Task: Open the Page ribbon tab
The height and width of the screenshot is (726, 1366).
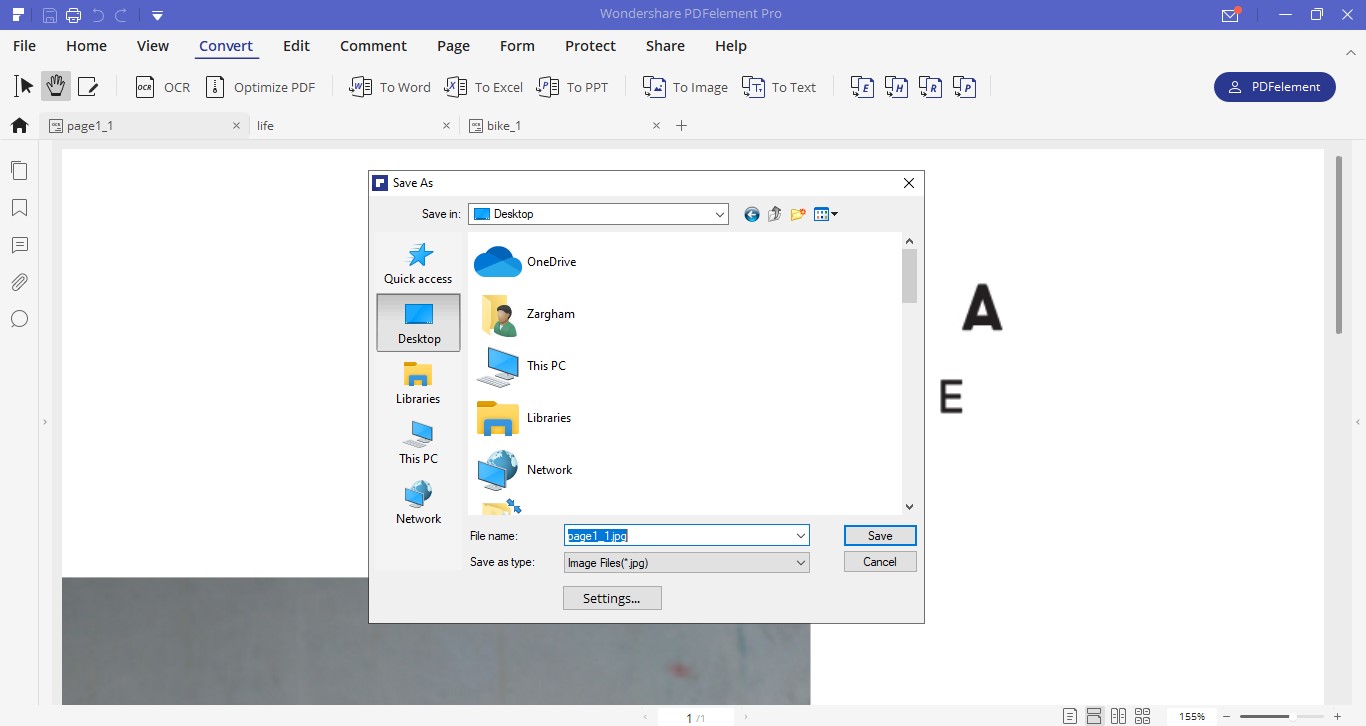Action: pos(453,46)
